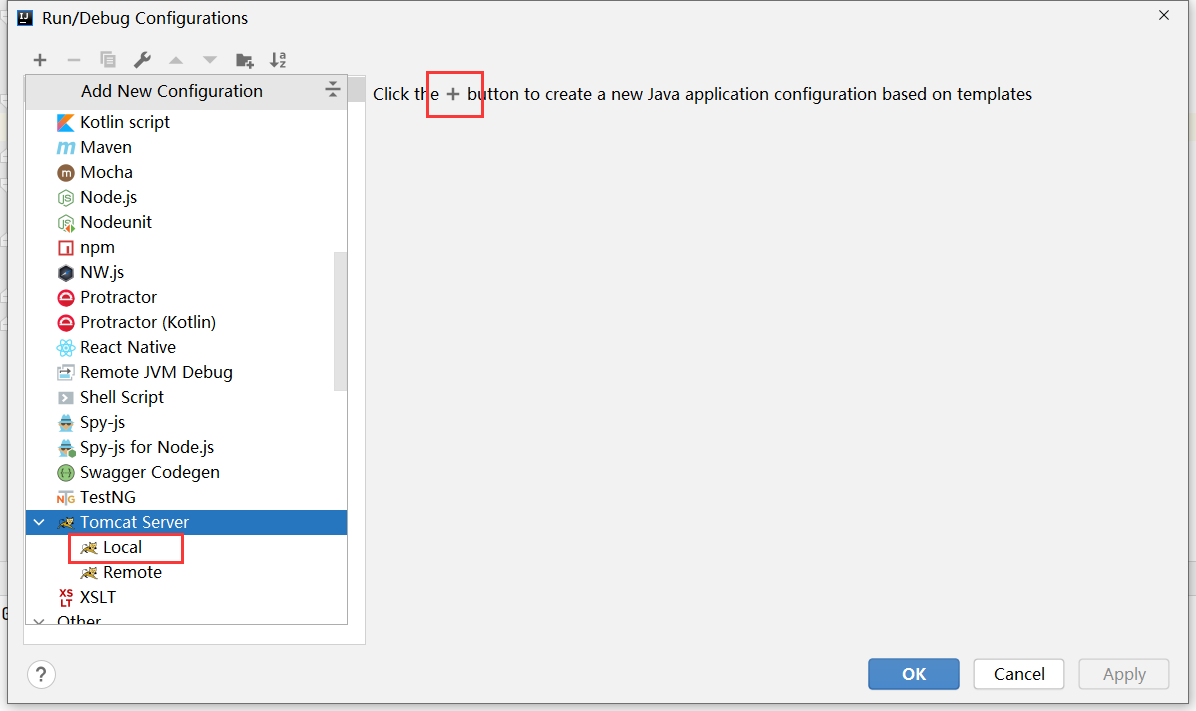Screen dimensions: 1196x711
Task: Click the collapse icon beside Add New Configuration
Action: click(333, 89)
